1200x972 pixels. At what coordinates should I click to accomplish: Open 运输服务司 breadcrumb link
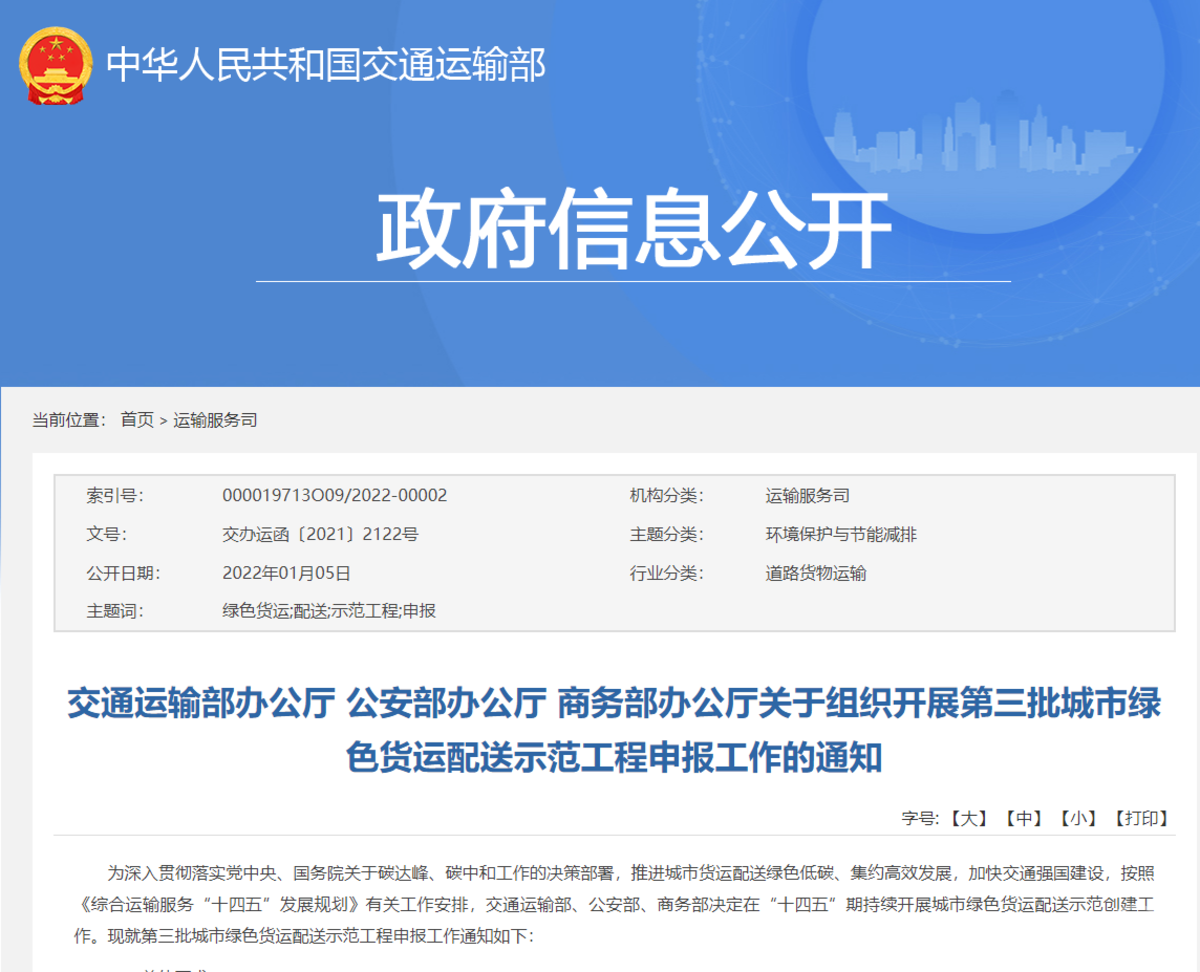click(x=215, y=420)
